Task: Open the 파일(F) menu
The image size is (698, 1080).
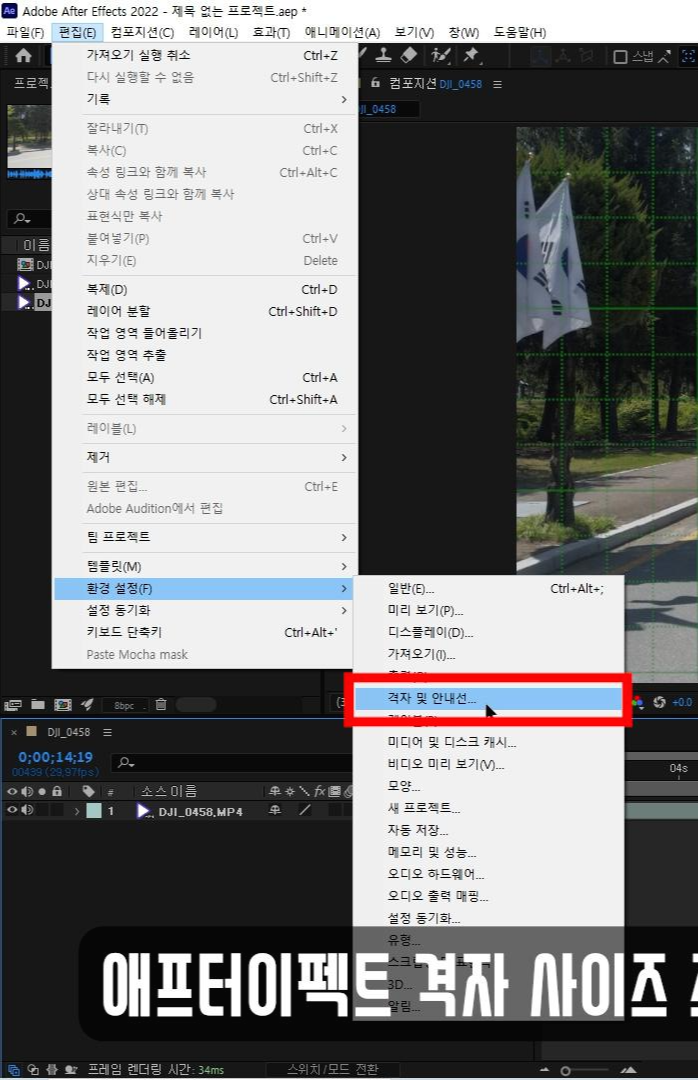Action: pos(25,32)
